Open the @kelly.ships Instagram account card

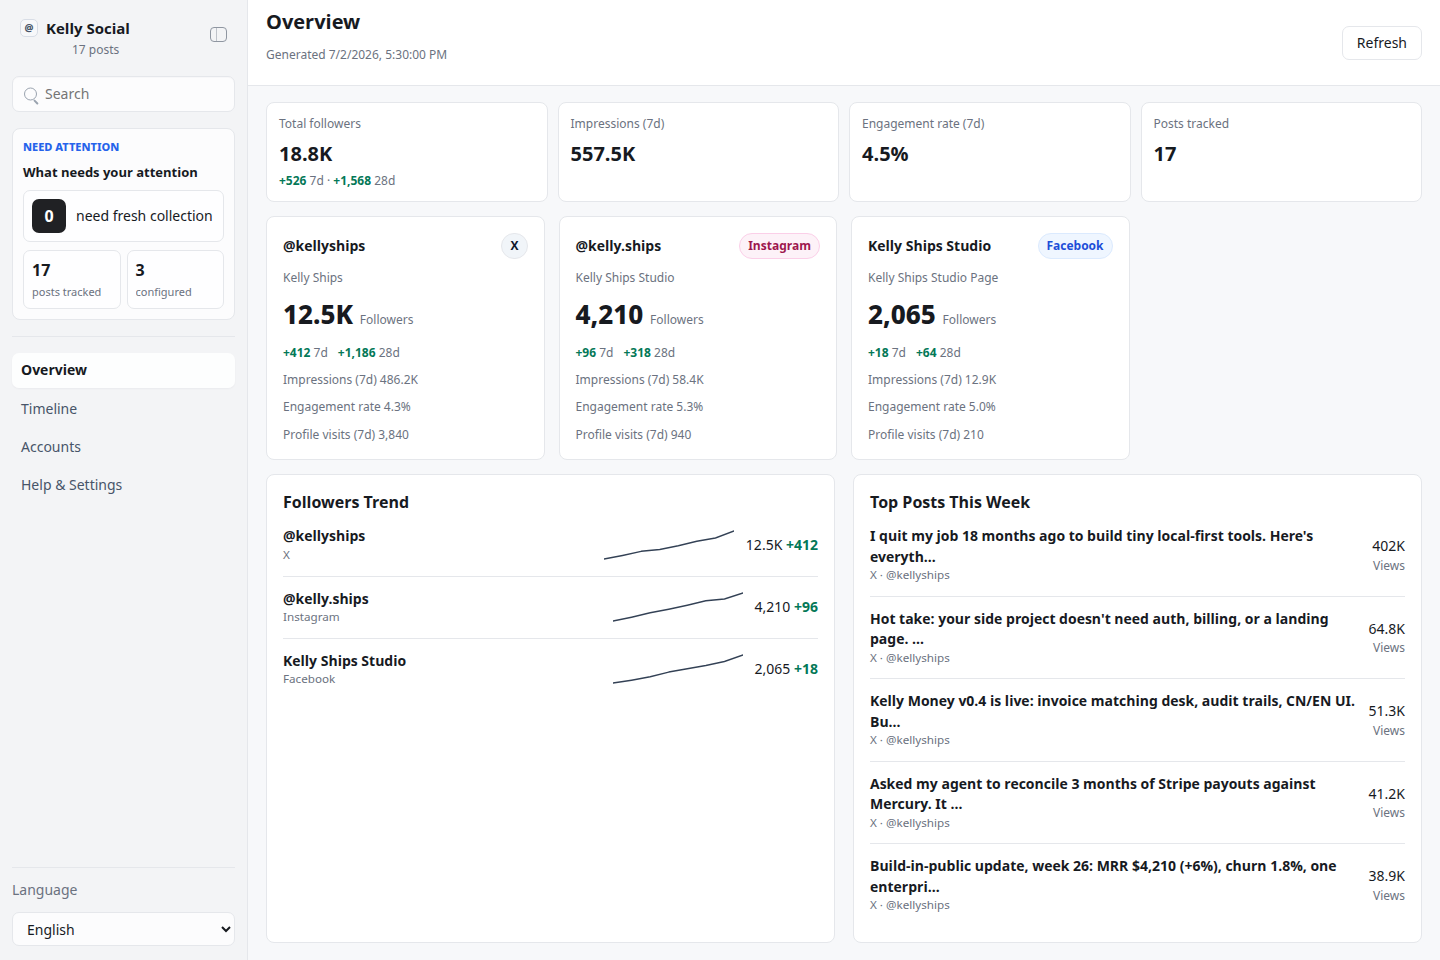(698, 338)
